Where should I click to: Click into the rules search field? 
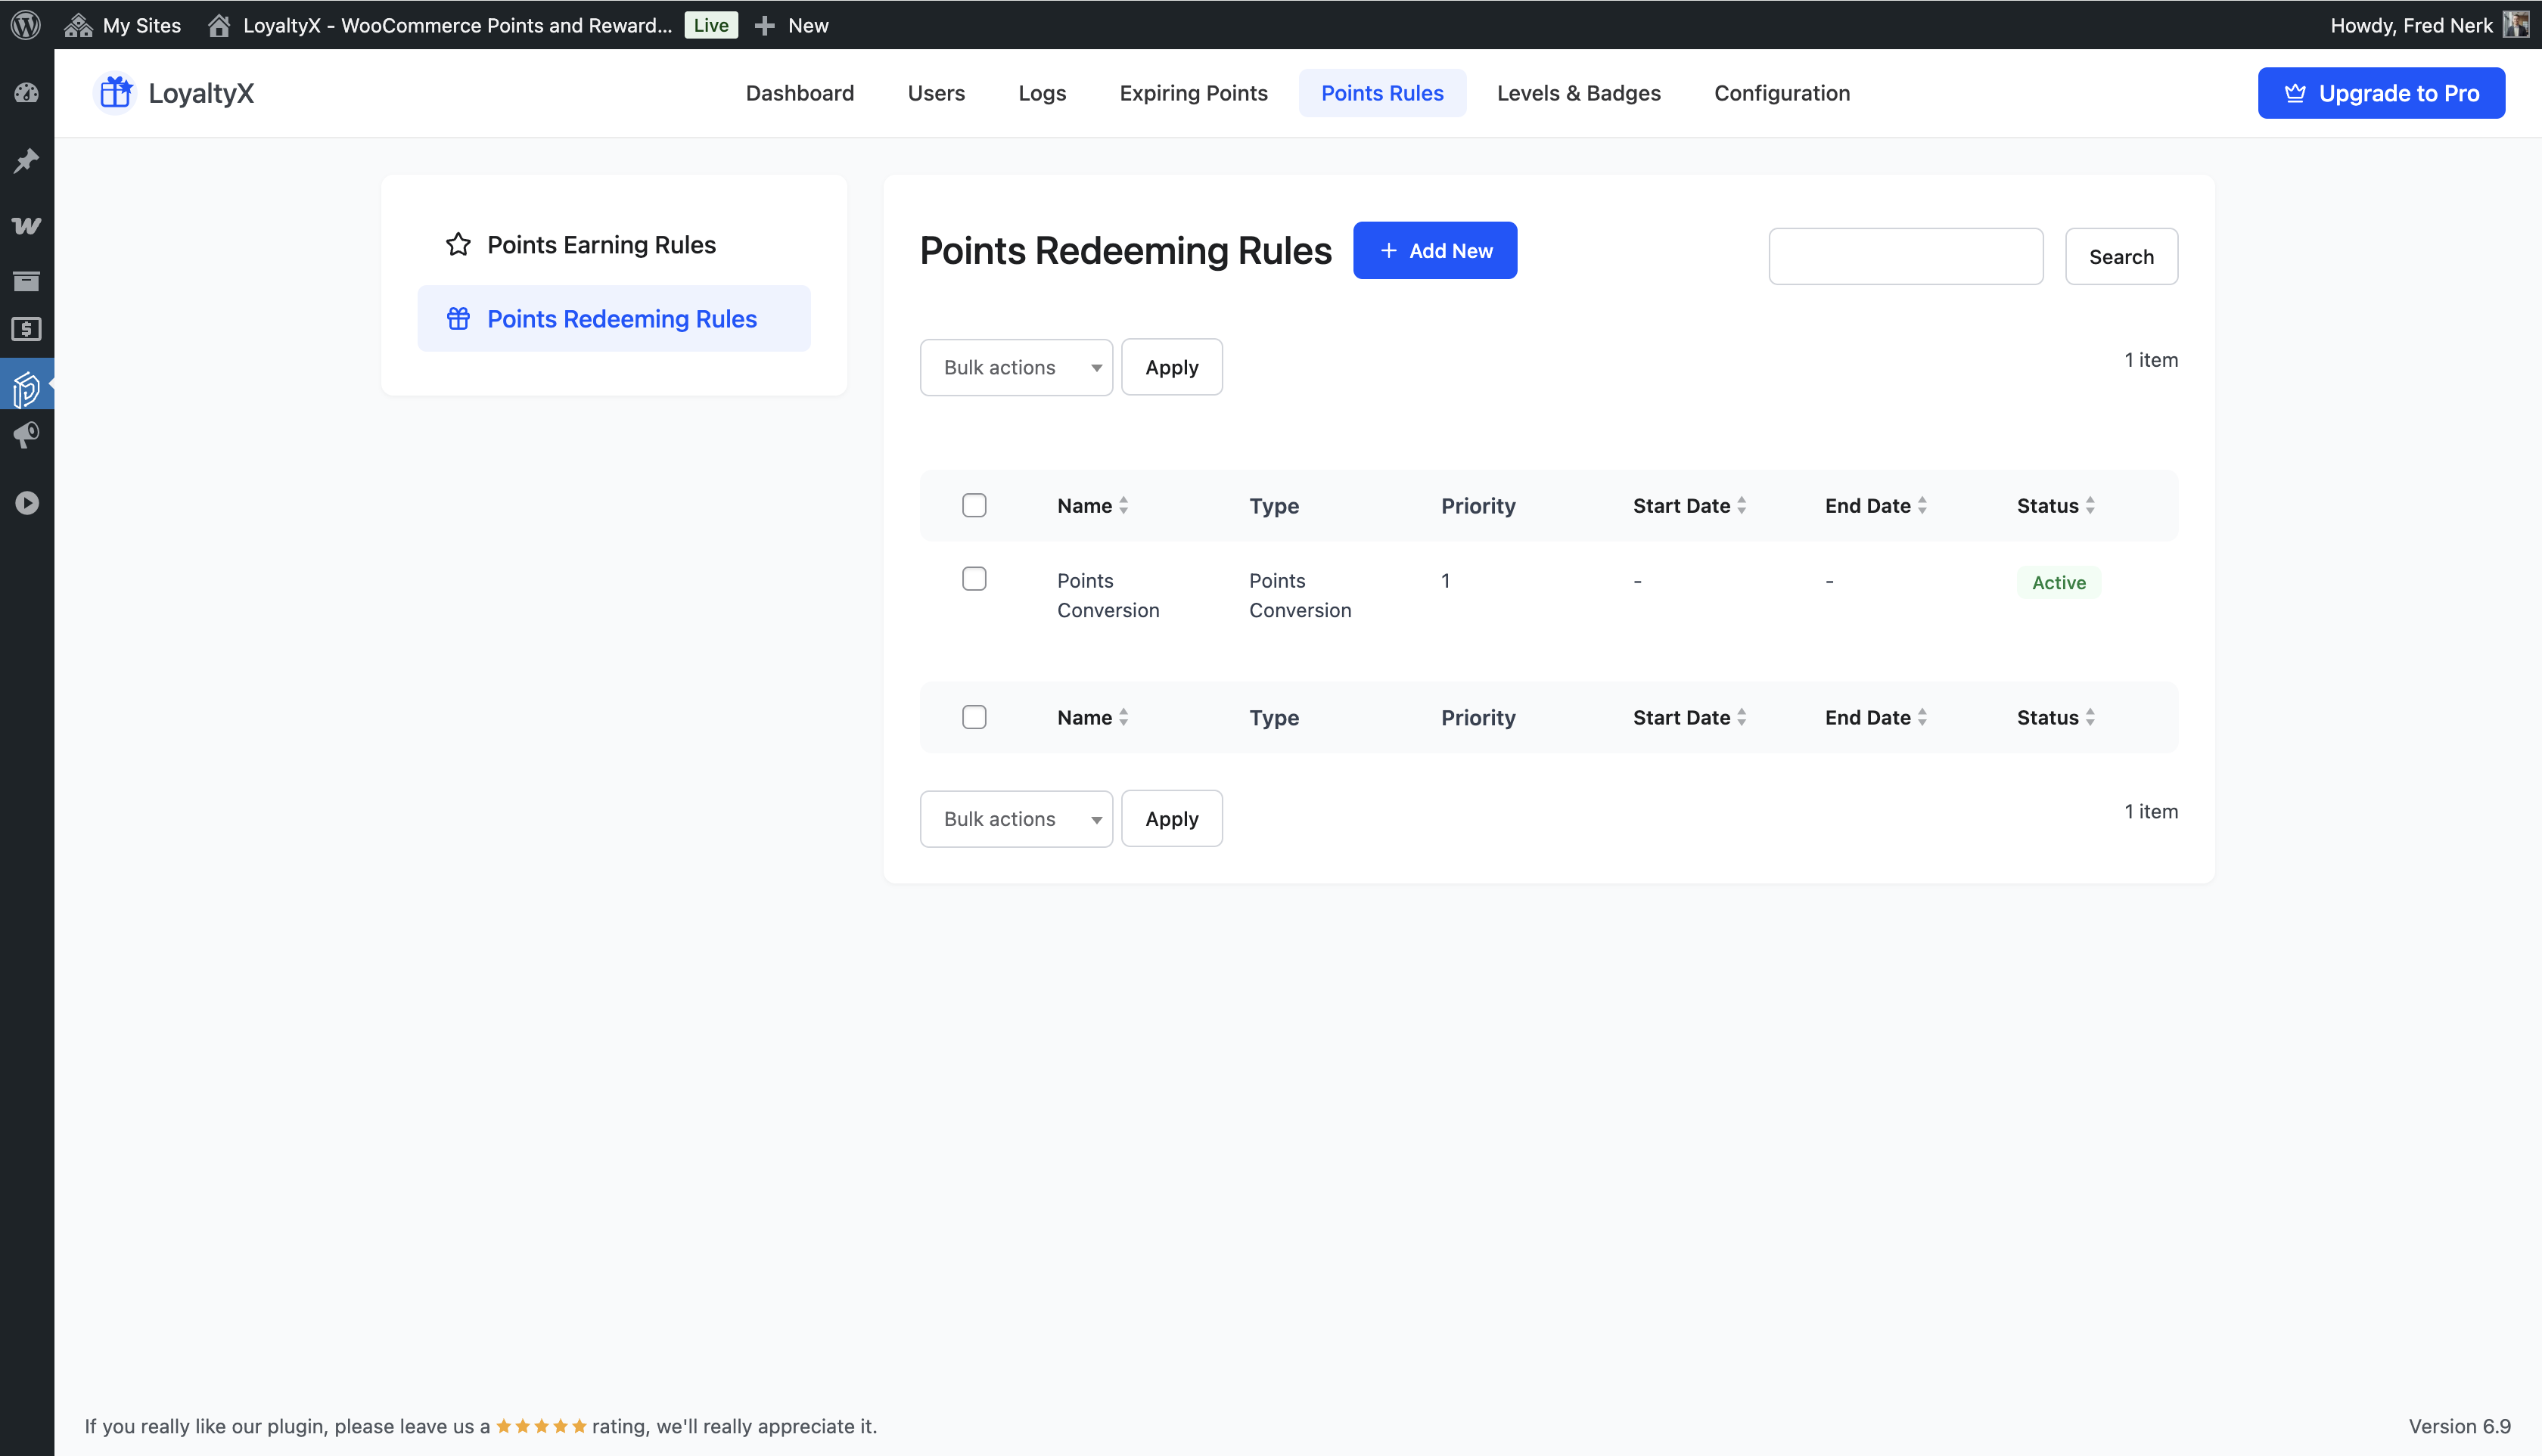point(1905,257)
